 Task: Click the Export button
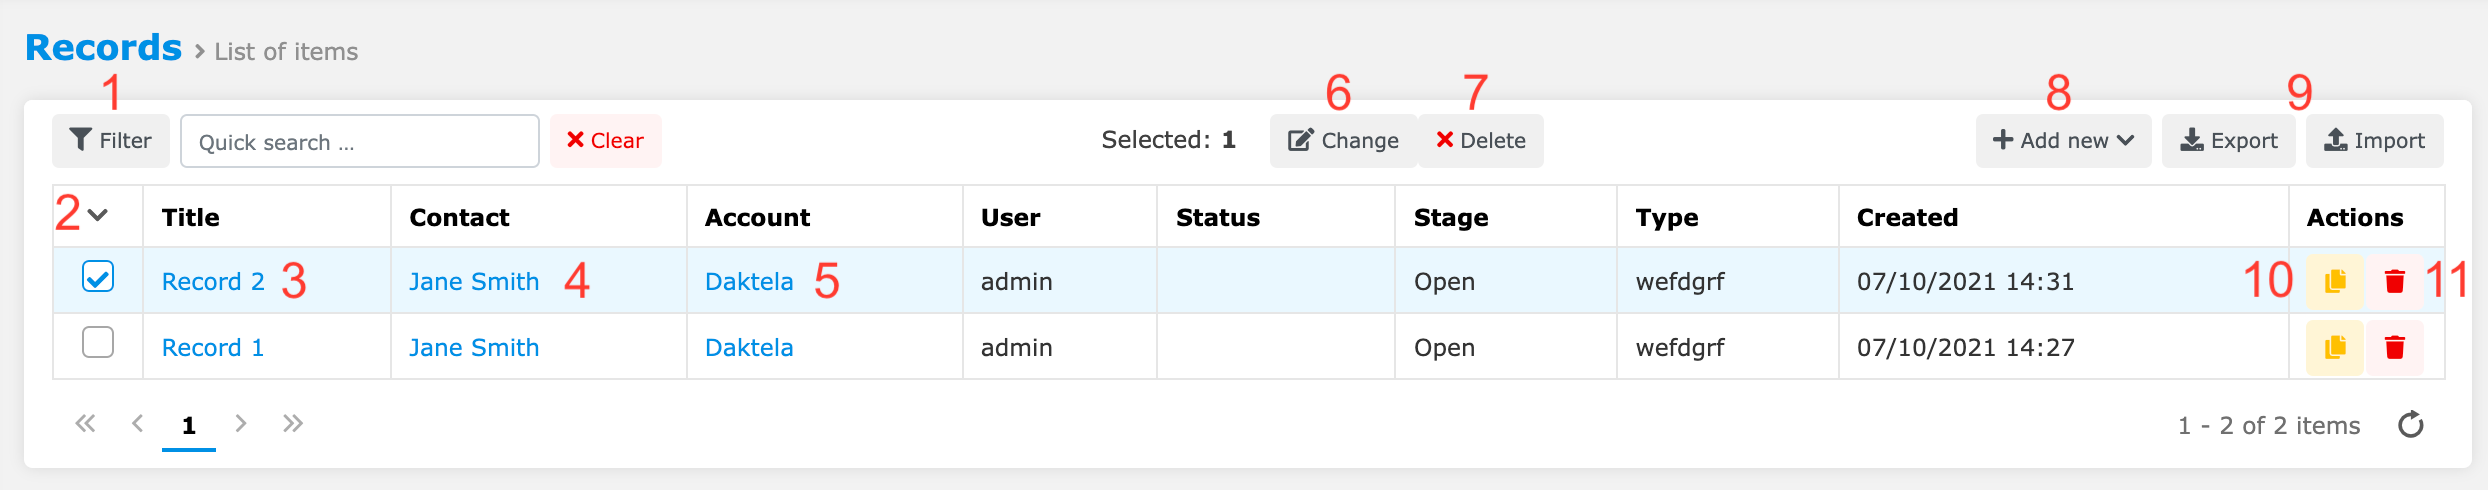[x=2228, y=141]
